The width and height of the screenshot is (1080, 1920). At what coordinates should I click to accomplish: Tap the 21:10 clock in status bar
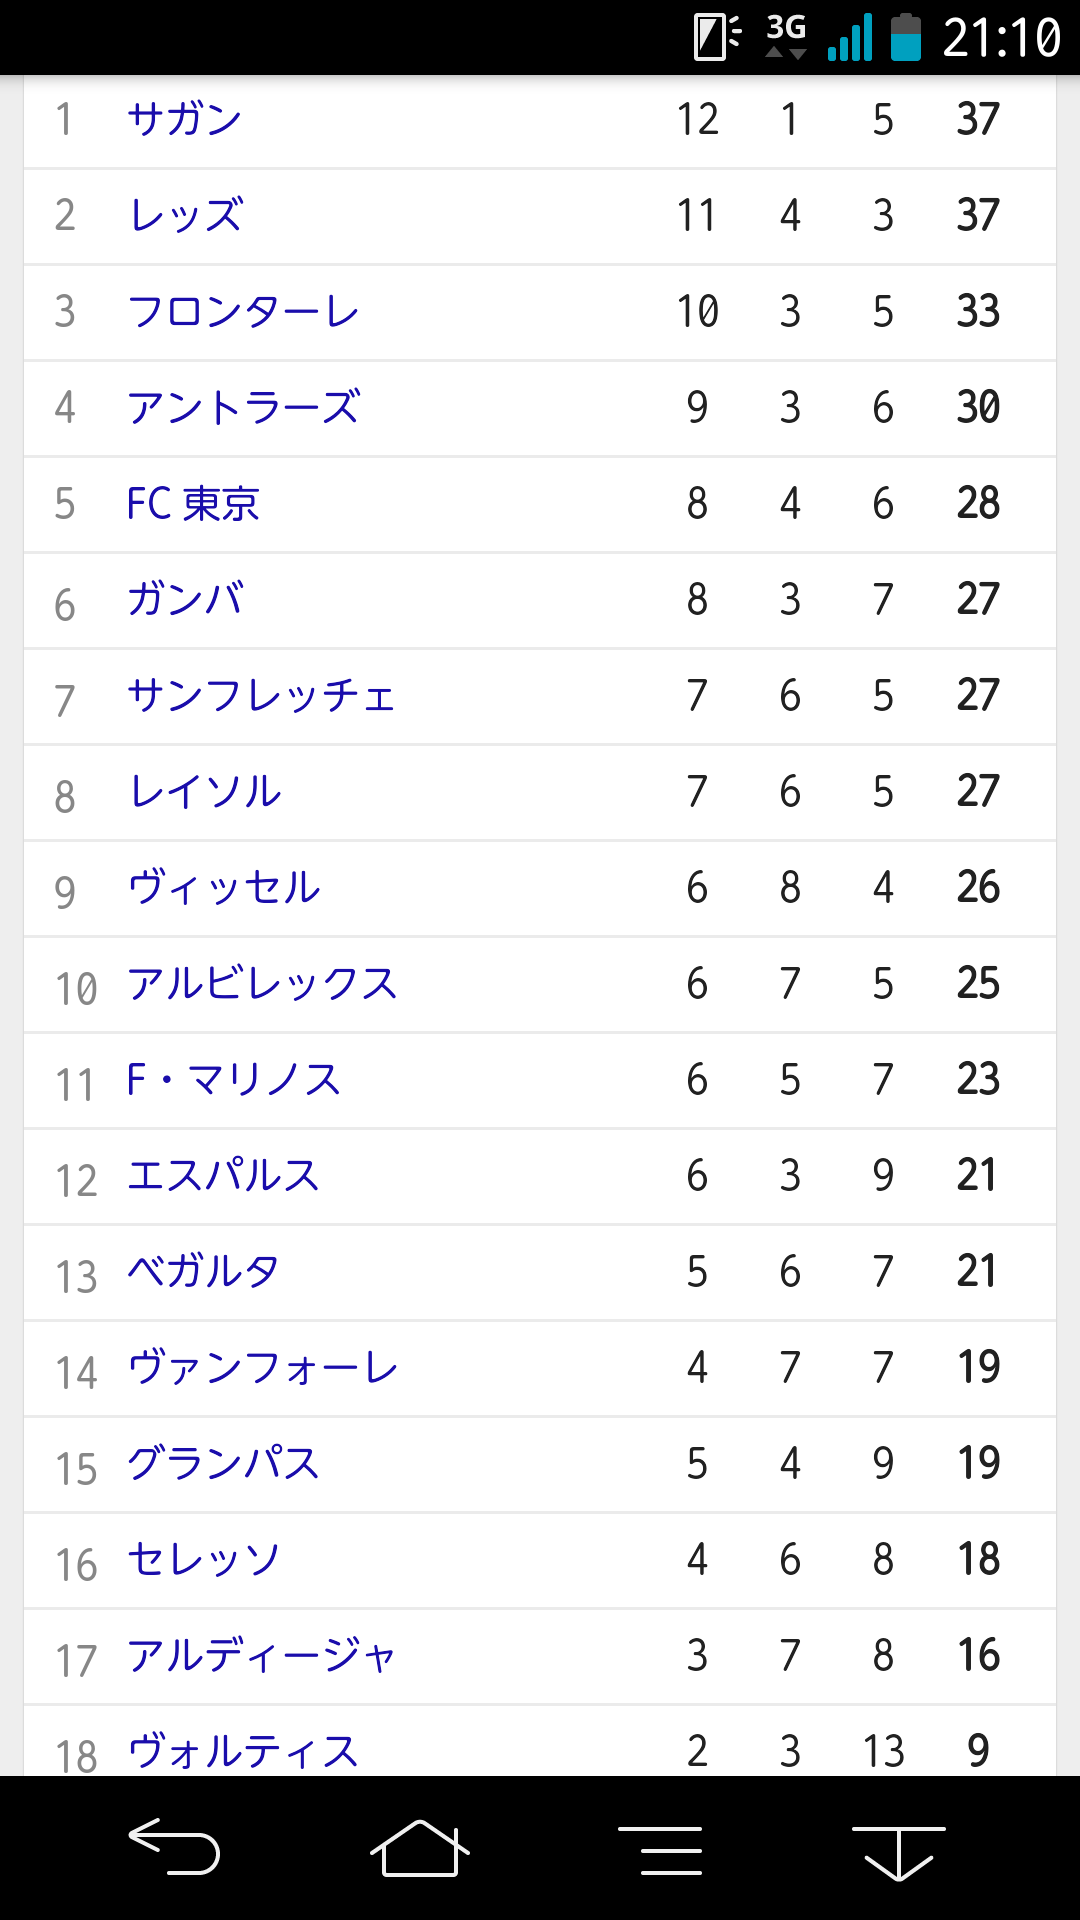point(1001,38)
